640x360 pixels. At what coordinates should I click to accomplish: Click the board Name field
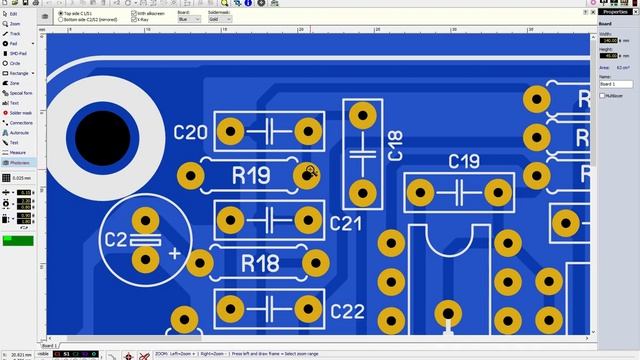616,84
